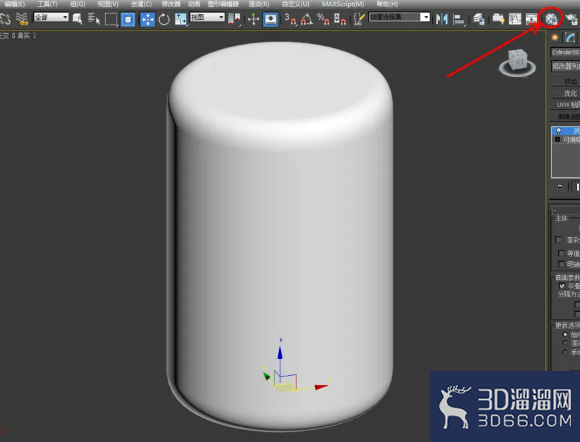This screenshot has height=442, width=580.
Task: Open the 组(G) menu
Action: [77, 4]
